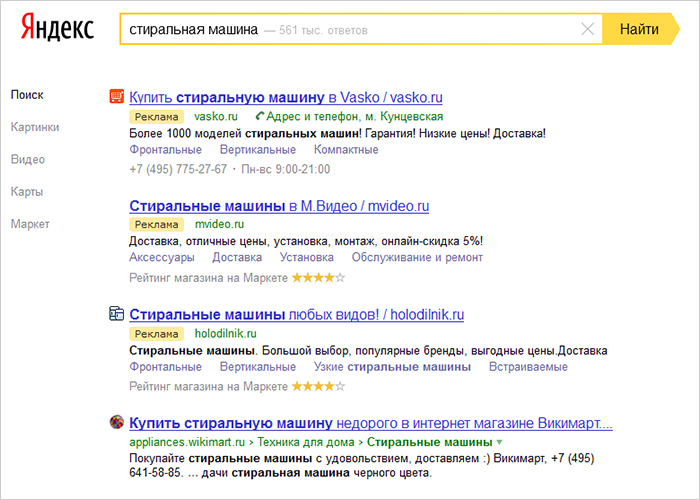Click the 561 тыс. ответов result count
The width and height of the screenshot is (700, 500).
323,30
